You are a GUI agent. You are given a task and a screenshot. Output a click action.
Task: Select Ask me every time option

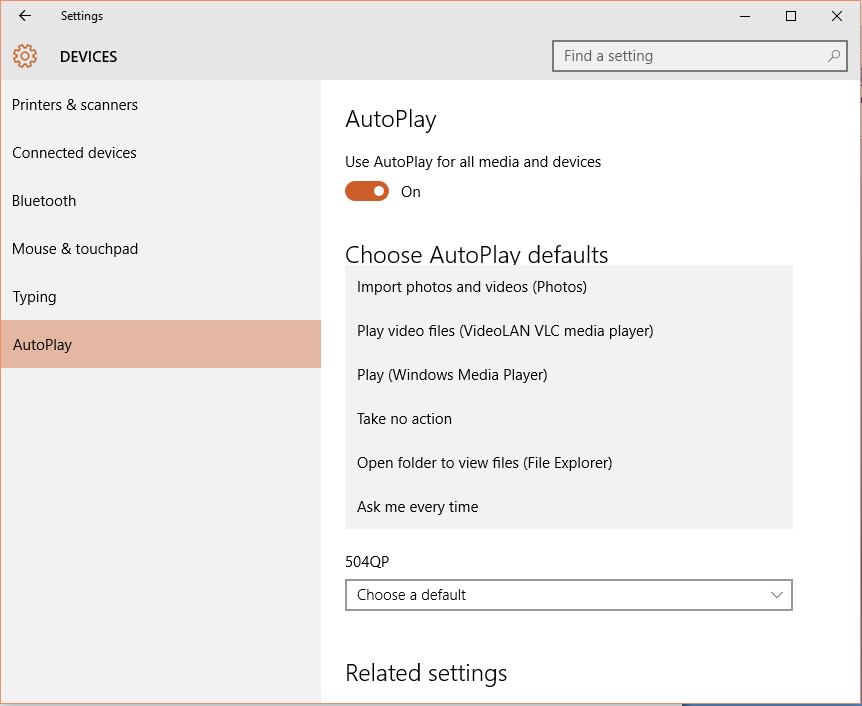pyautogui.click(x=418, y=507)
